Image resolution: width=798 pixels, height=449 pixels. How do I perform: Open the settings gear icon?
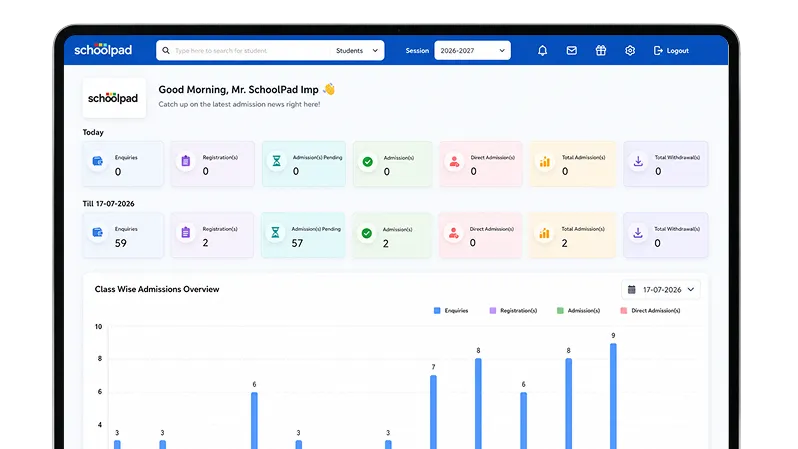click(x=630, y=50)
